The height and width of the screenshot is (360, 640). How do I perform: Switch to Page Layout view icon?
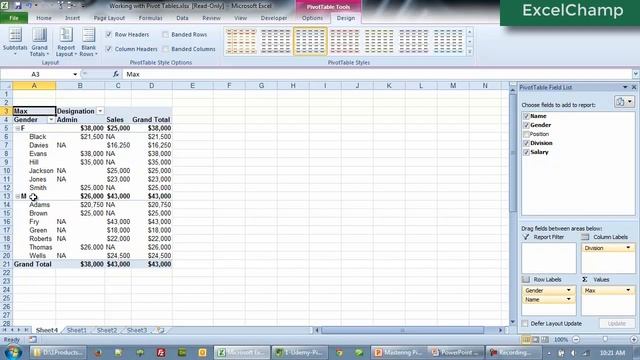(536, 340)
